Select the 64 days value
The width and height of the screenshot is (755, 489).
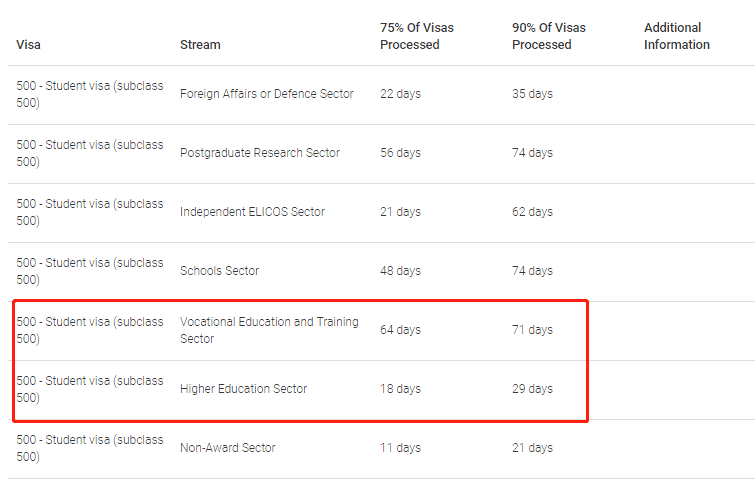[x=401, y=330]
